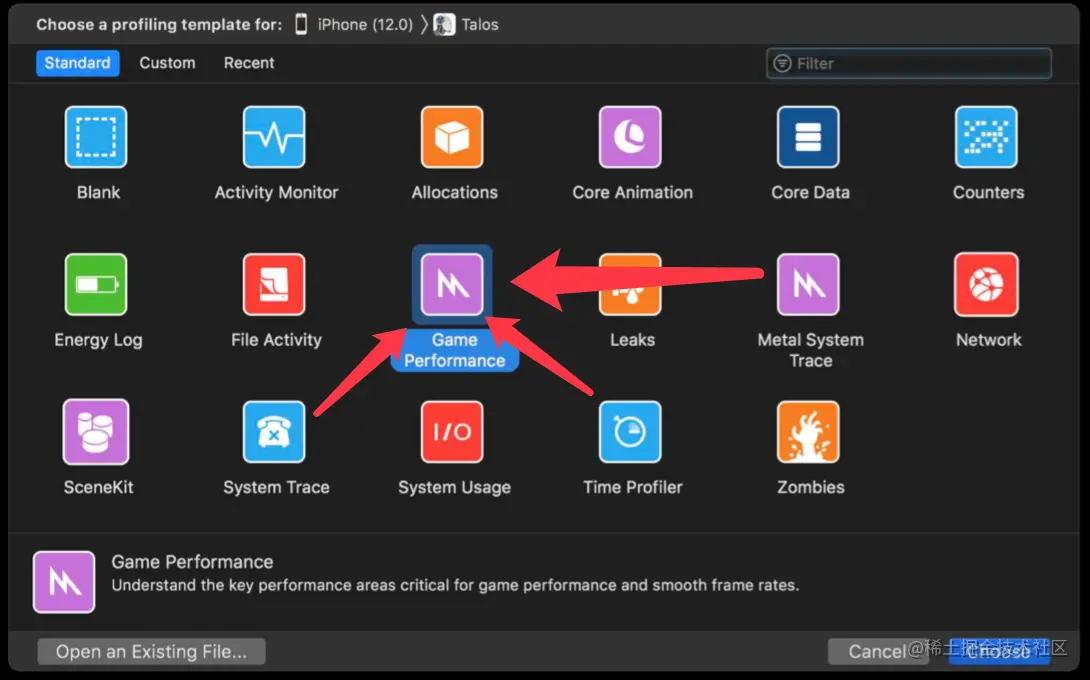The width and height of the screenshot is (1090, 680).
Task: Click the 'Understand the key performance areas' description
Action: tap(455, 585)
